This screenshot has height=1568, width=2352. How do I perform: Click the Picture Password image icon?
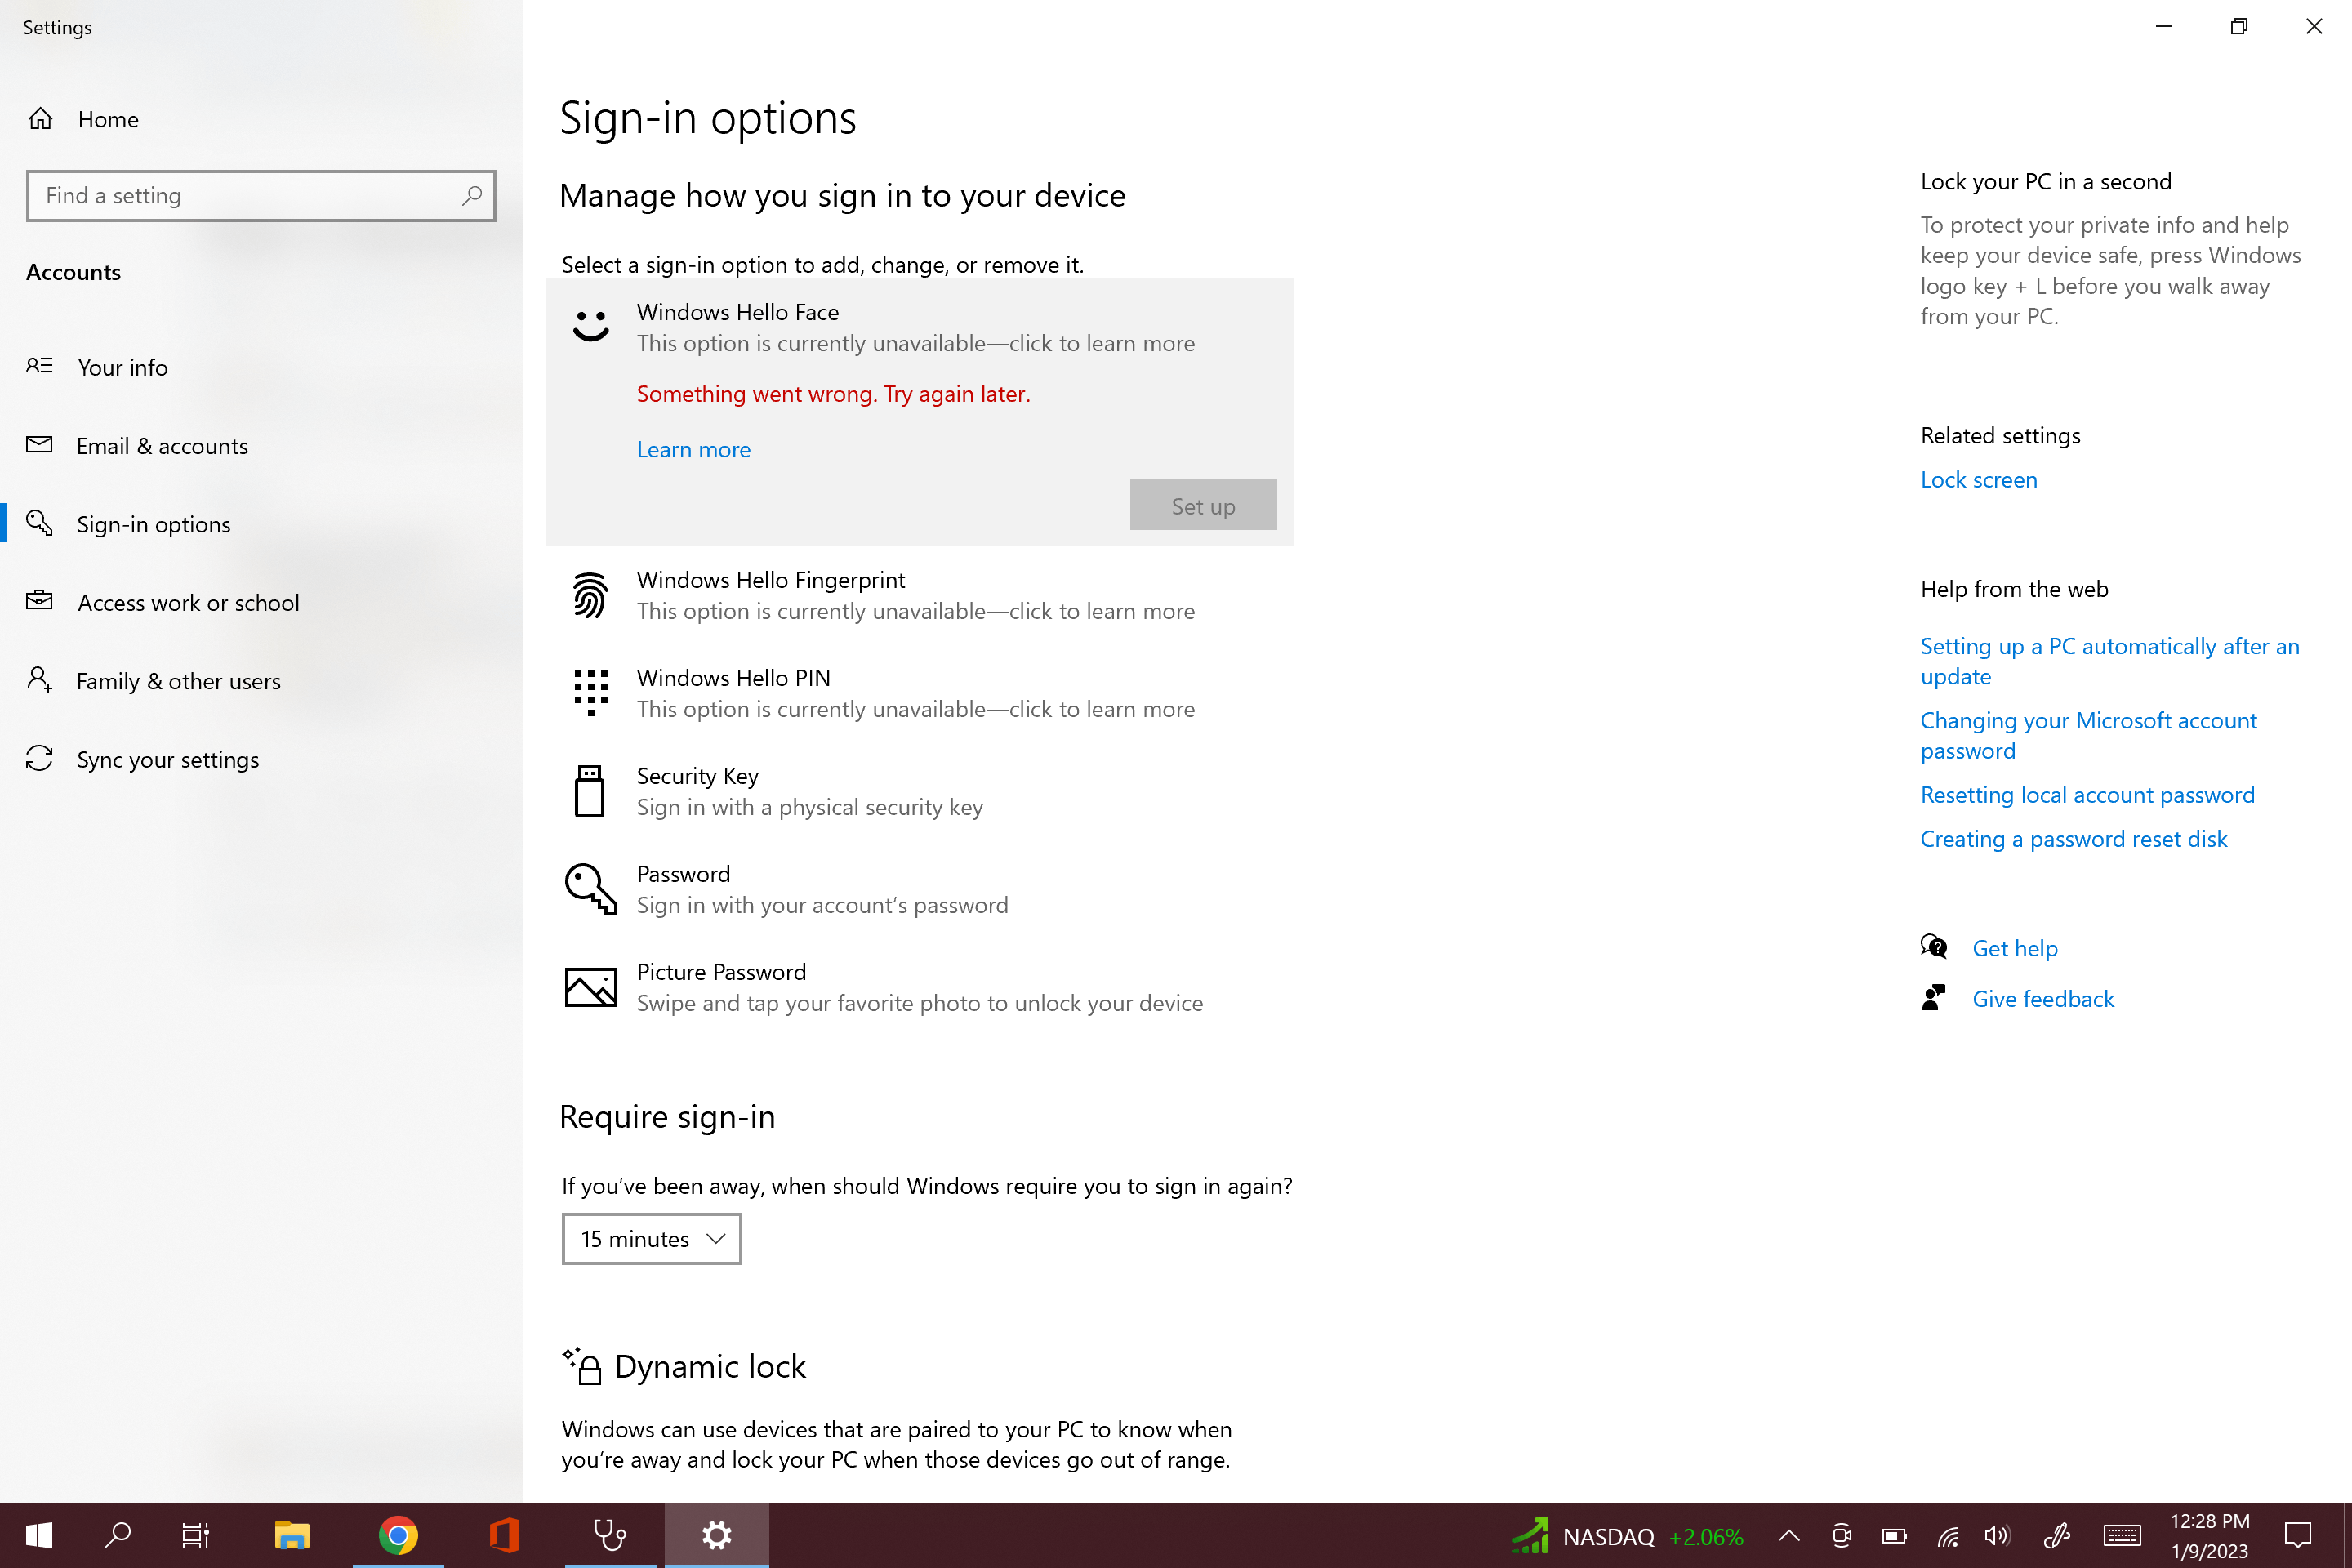(x=590, y=987)
